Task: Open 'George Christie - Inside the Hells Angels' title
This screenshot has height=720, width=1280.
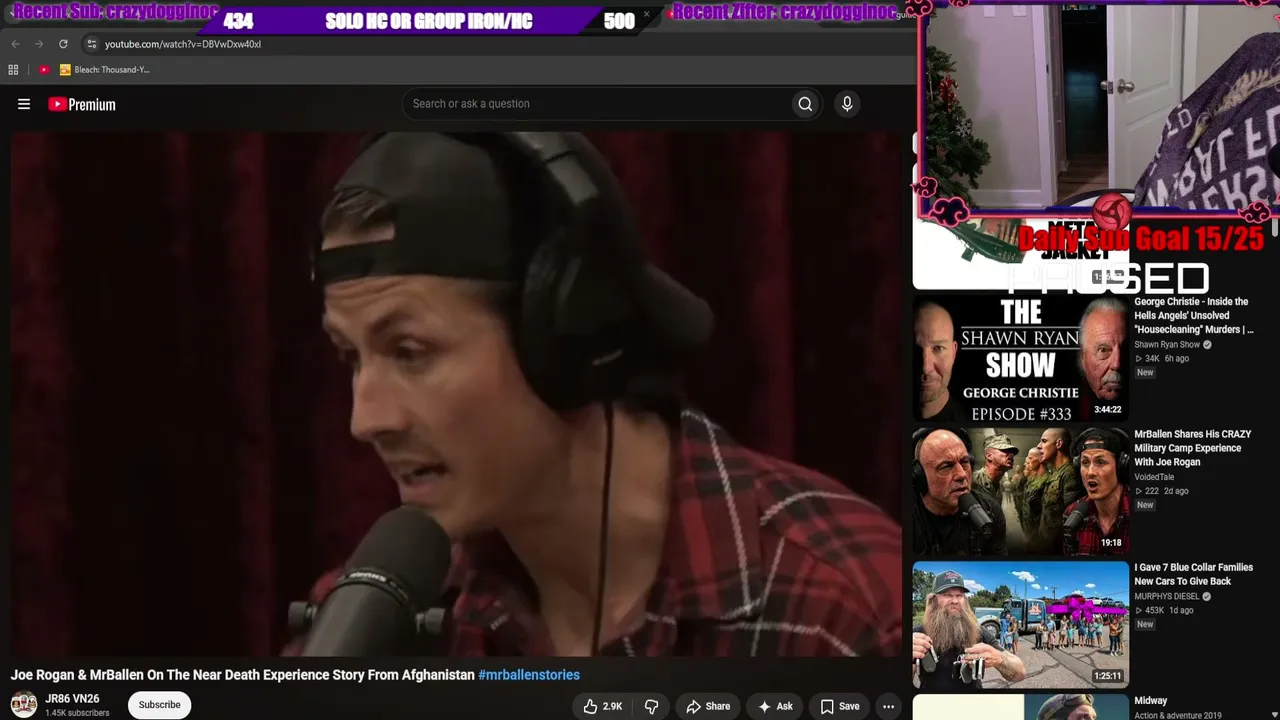Action: (1193, 315)
